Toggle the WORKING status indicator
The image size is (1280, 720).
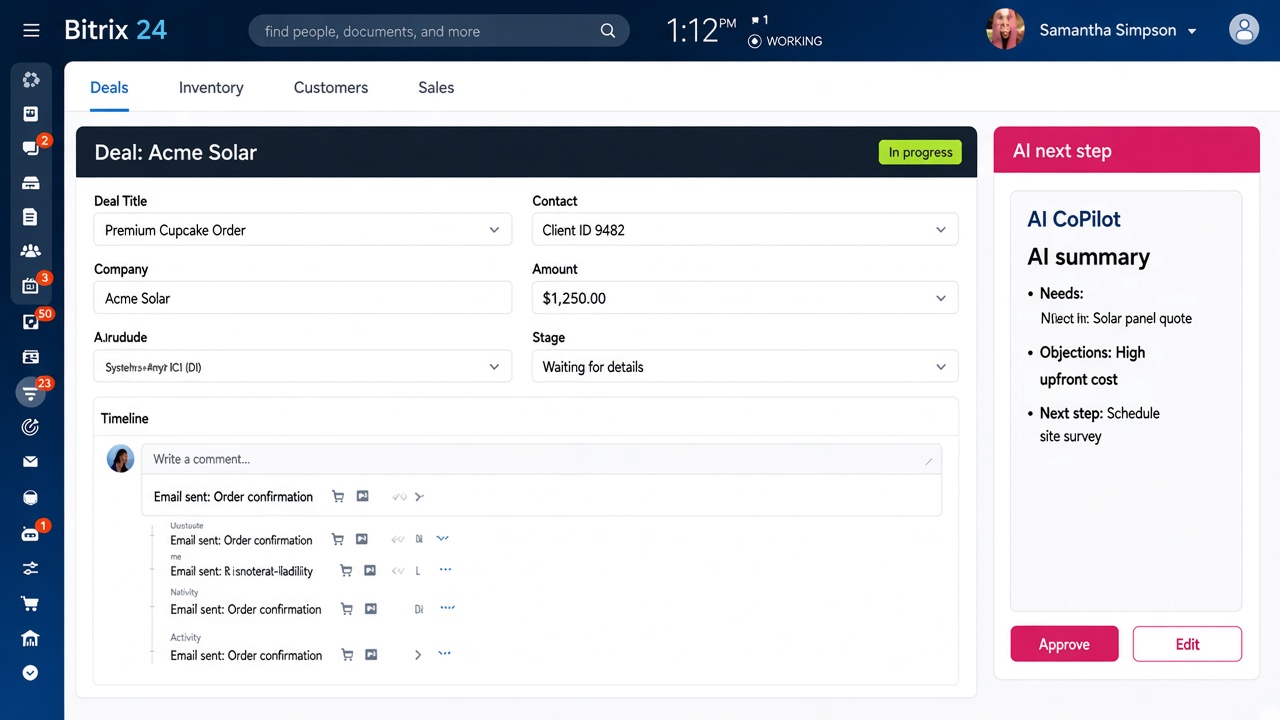786,41
